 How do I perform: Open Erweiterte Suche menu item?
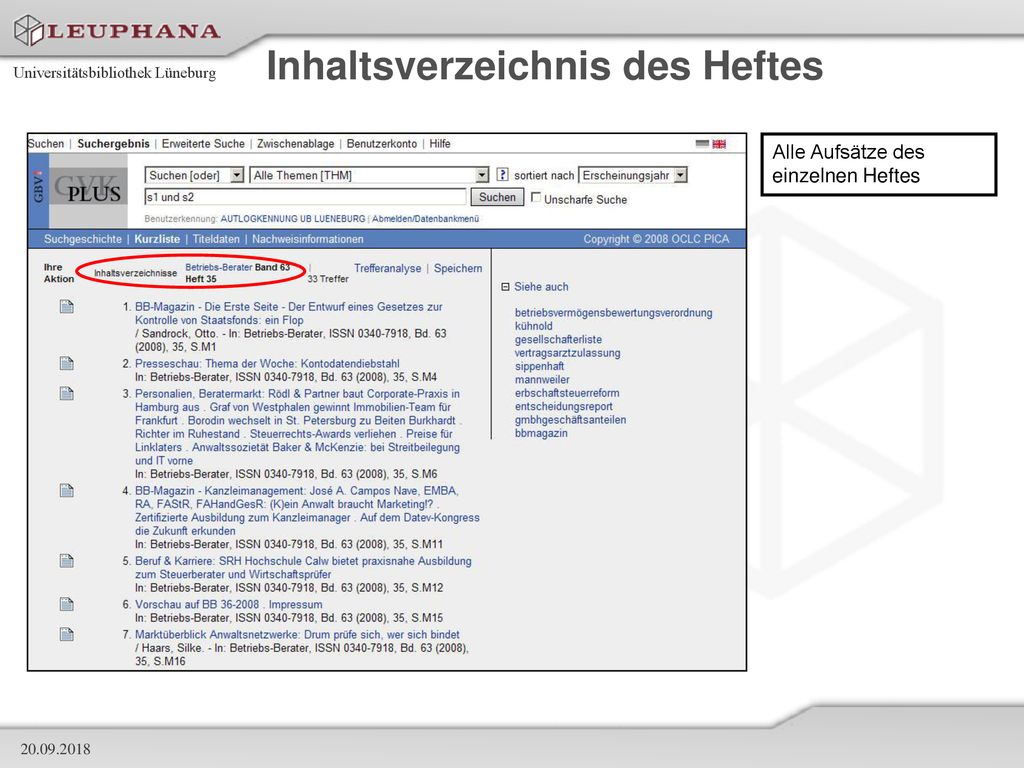click(x=203, y=144)
